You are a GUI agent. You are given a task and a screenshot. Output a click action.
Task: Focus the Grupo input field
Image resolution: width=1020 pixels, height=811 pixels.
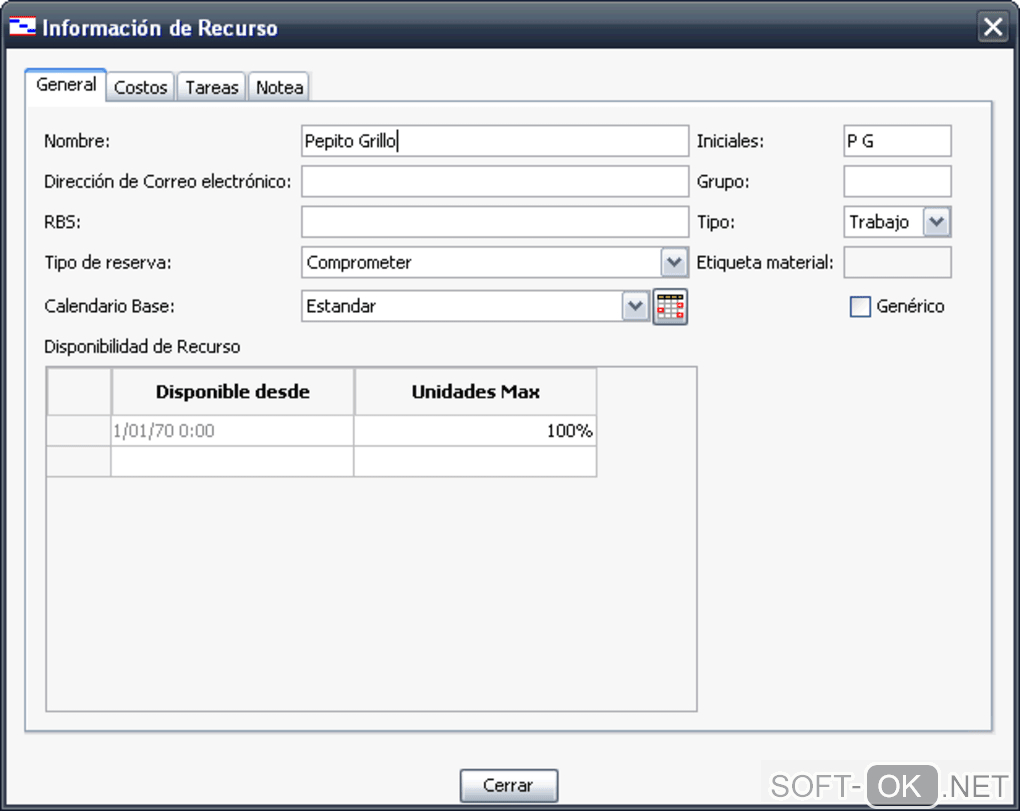(898, 181)
